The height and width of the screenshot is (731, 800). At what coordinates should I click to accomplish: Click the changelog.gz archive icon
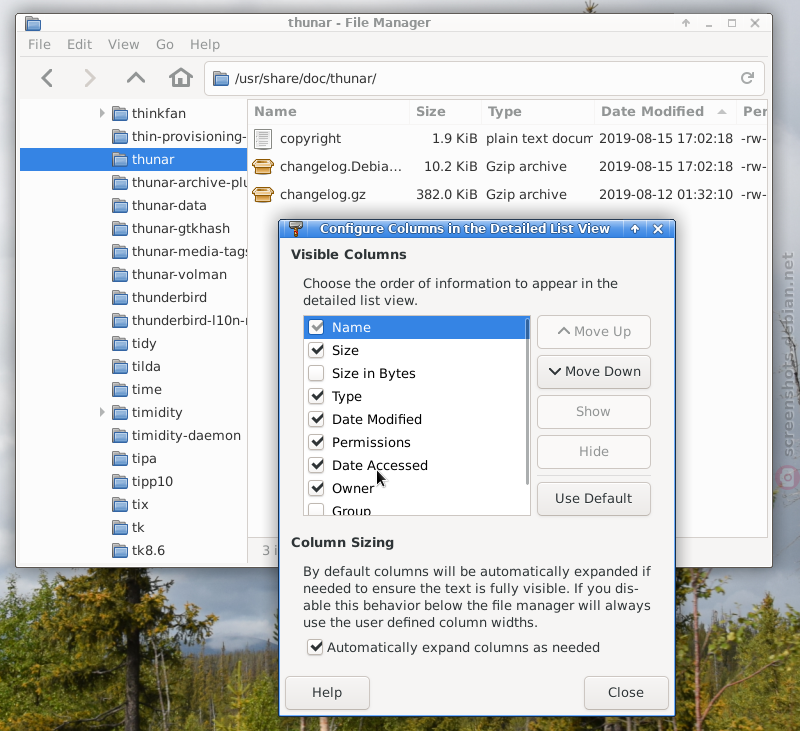263,194
